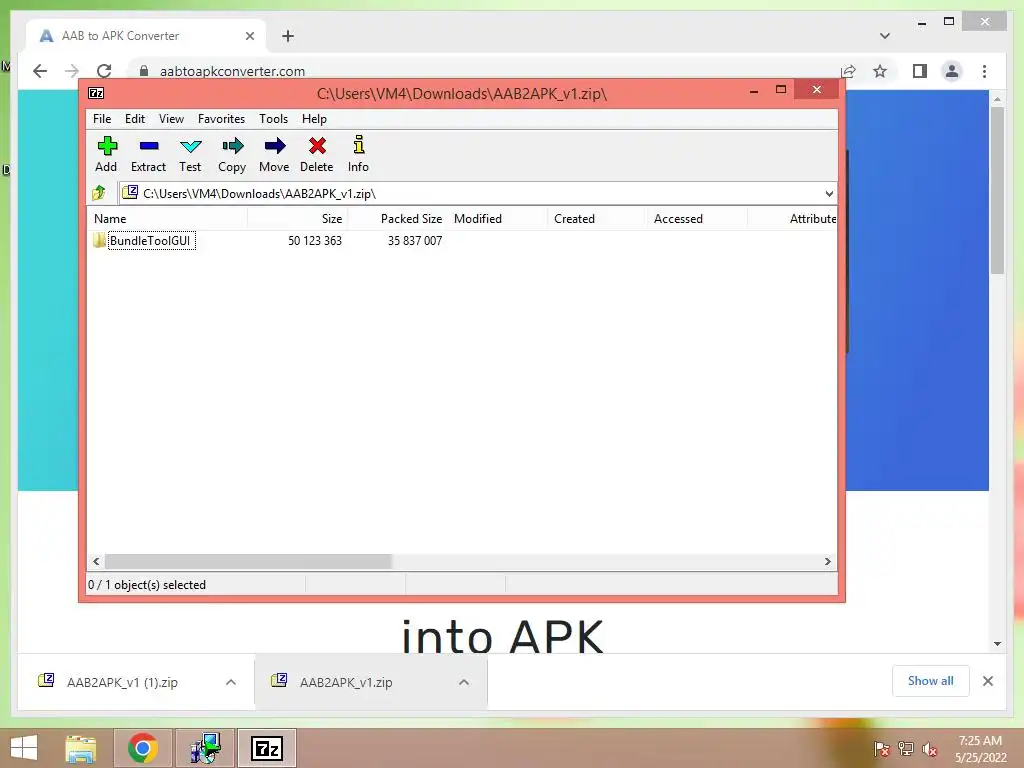The height and width of the screenshot is (768, 1024).
Task: Bookmark this page with the star icon
Action: click(880, 71)
